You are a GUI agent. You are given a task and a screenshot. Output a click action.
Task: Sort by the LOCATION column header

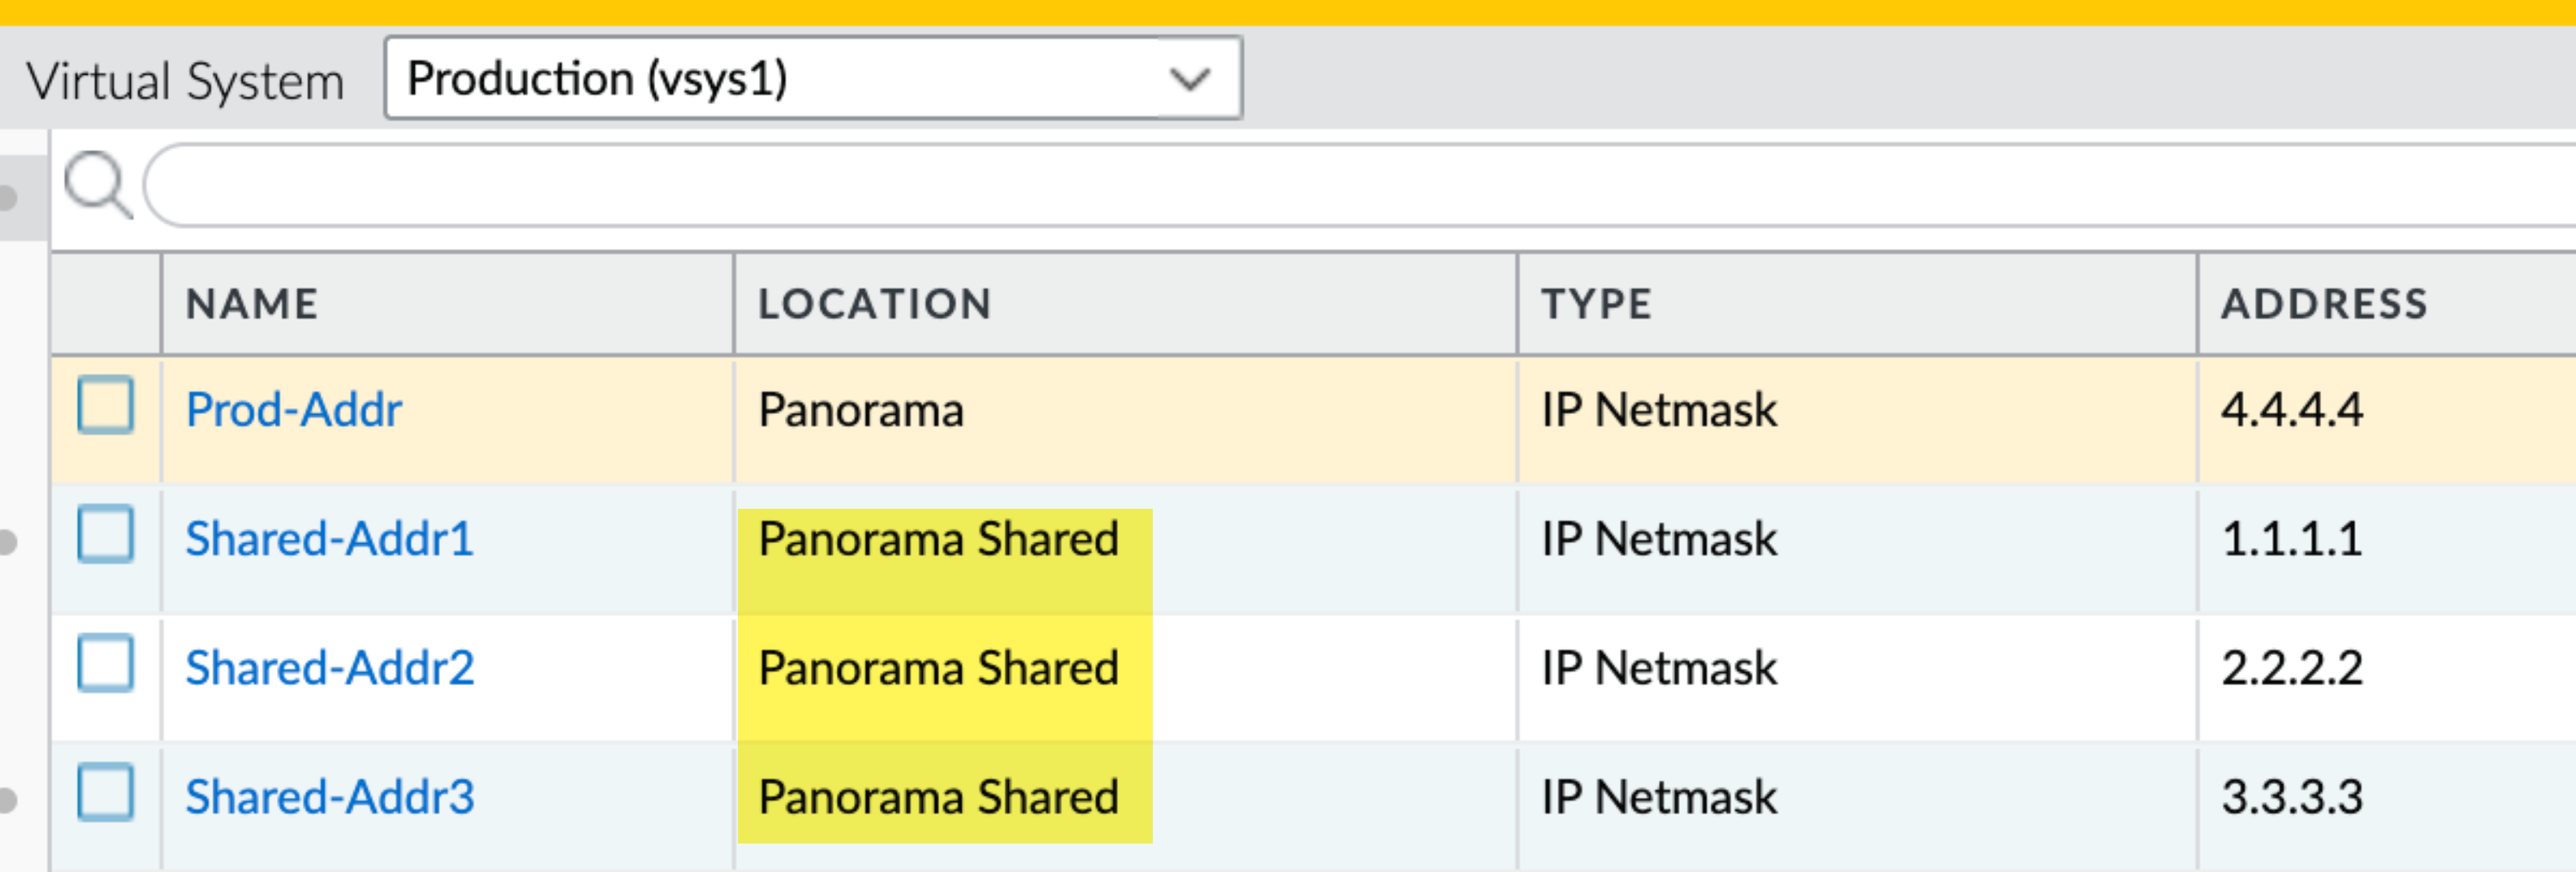coord(874,304)
